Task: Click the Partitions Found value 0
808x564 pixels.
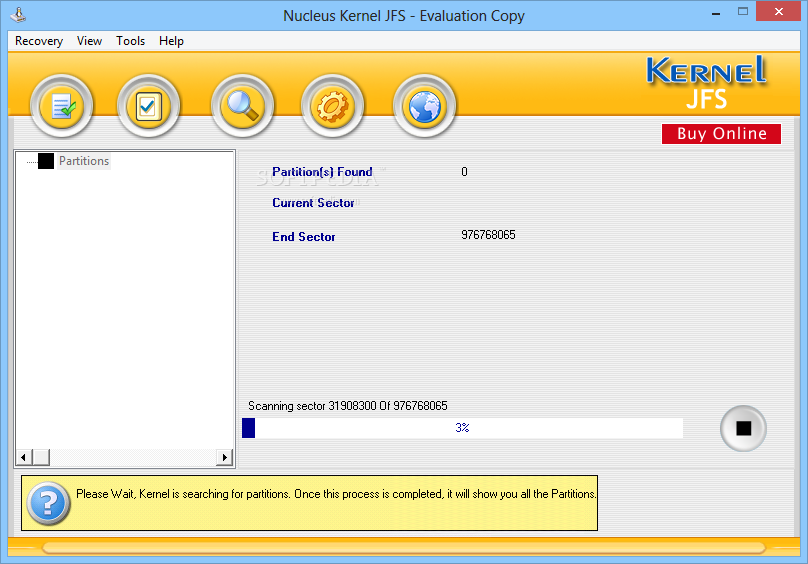Action: click(464, 172)
